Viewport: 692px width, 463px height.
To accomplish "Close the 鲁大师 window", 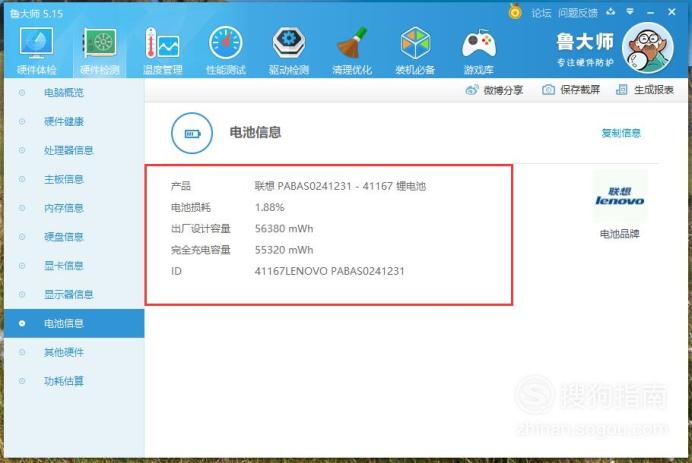I will [x=672, y=12].
